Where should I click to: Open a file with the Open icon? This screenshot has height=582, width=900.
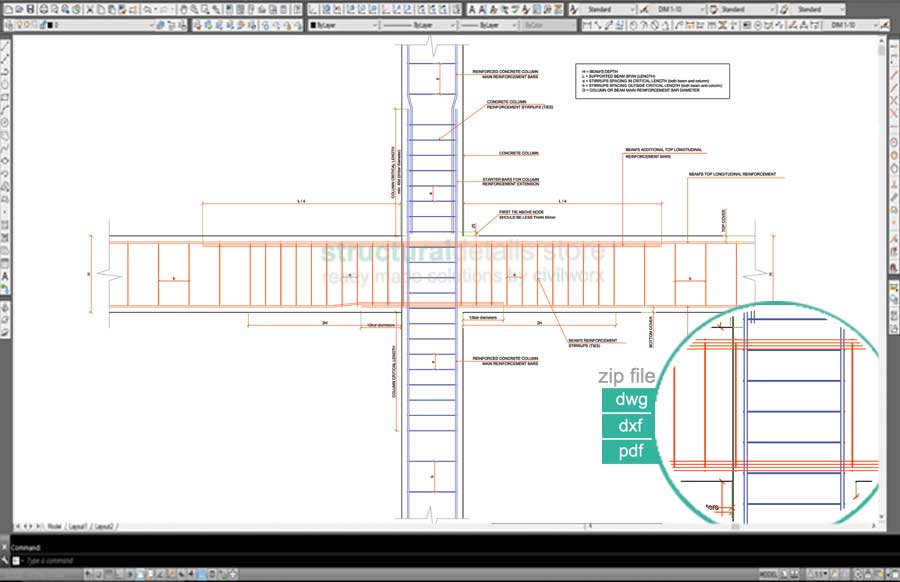(x=19, y=9)
